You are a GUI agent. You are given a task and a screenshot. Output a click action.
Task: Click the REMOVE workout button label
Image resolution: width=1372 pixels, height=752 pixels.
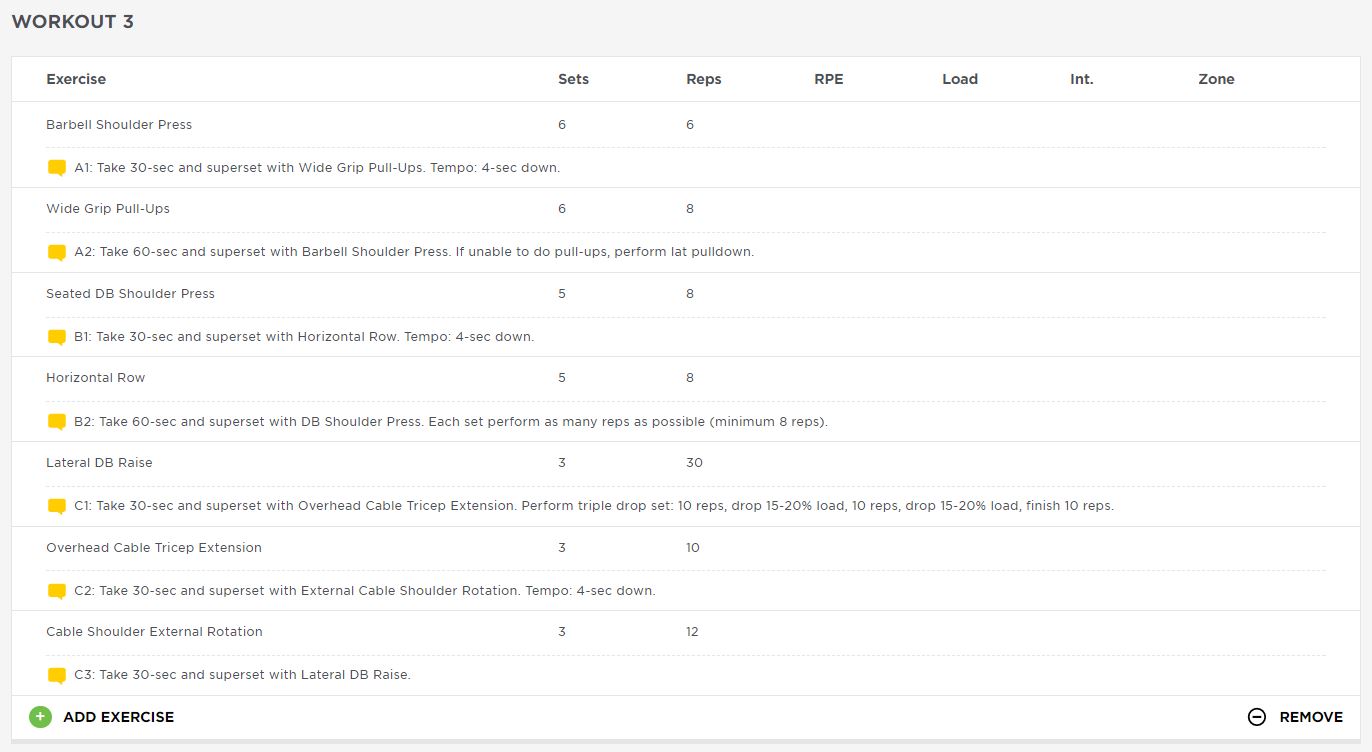(1311, 717)
